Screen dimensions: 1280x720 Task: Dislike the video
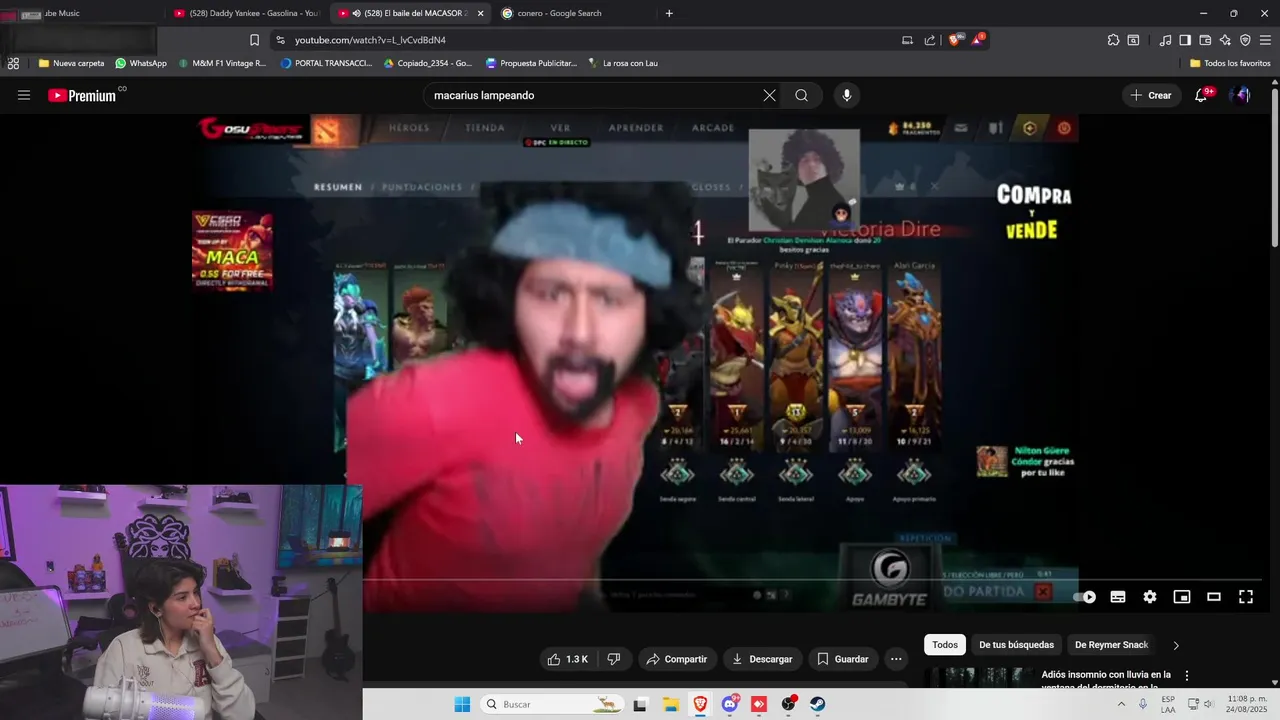pyautogui.click(x=614, y=659)
